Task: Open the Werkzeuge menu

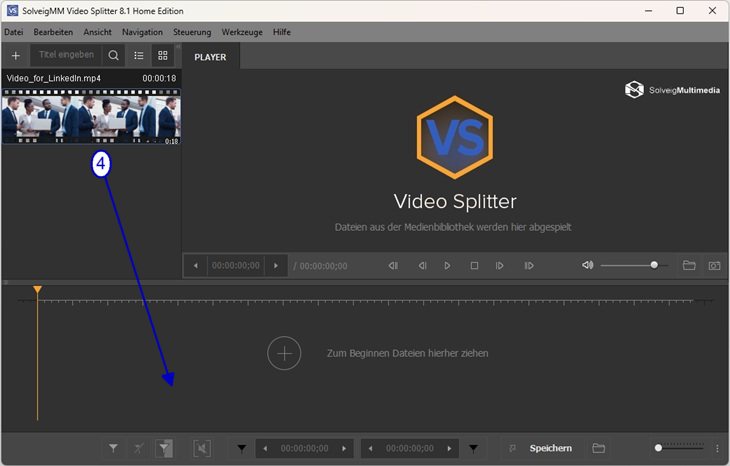Action: click(242, 32)
